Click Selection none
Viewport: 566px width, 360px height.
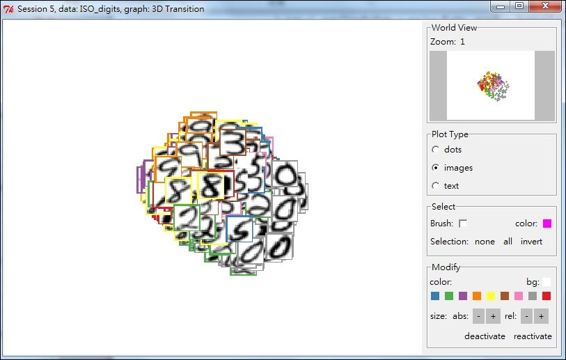click(x=484, y=242)
